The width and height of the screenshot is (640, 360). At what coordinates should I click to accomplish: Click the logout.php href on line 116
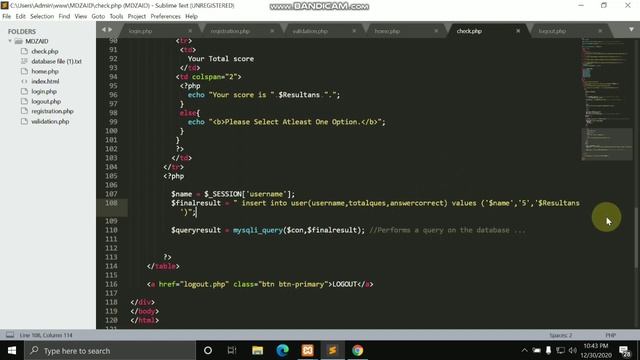[204, 284]
